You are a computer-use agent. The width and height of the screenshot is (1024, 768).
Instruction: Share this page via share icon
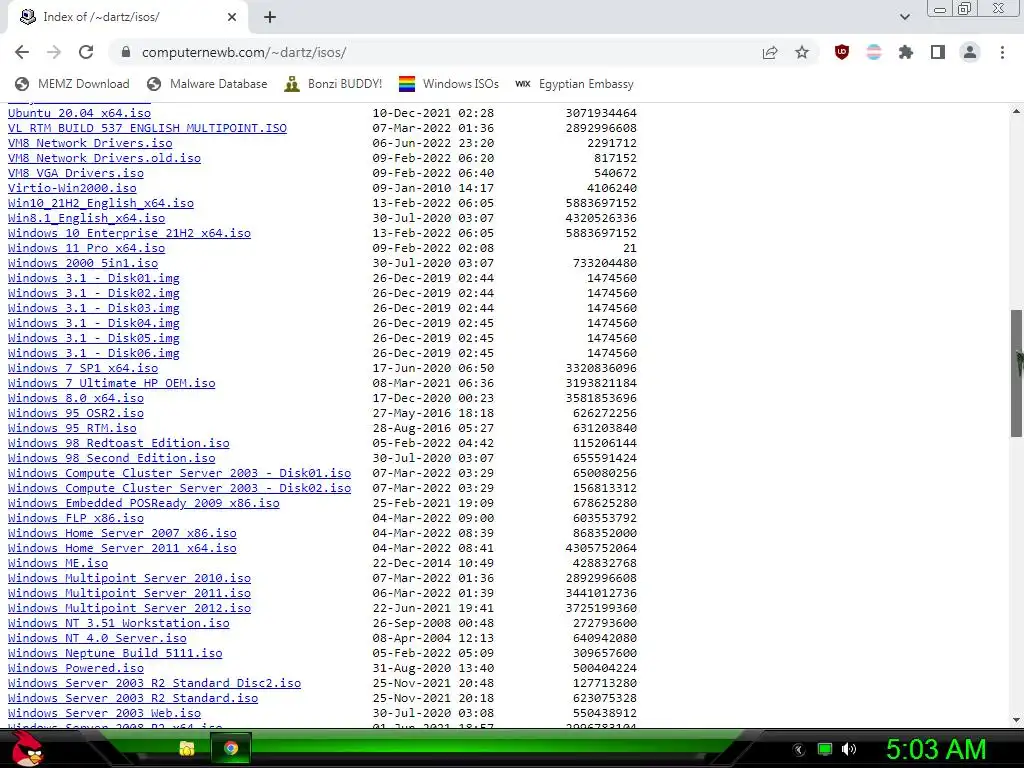[770, 52]
